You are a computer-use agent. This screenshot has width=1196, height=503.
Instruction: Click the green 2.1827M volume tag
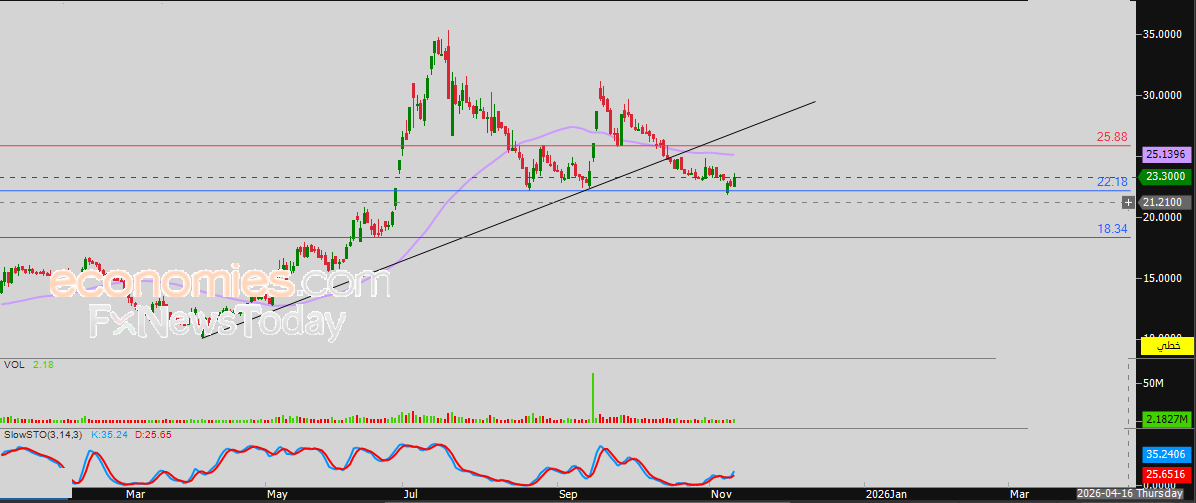point(1166,419)
